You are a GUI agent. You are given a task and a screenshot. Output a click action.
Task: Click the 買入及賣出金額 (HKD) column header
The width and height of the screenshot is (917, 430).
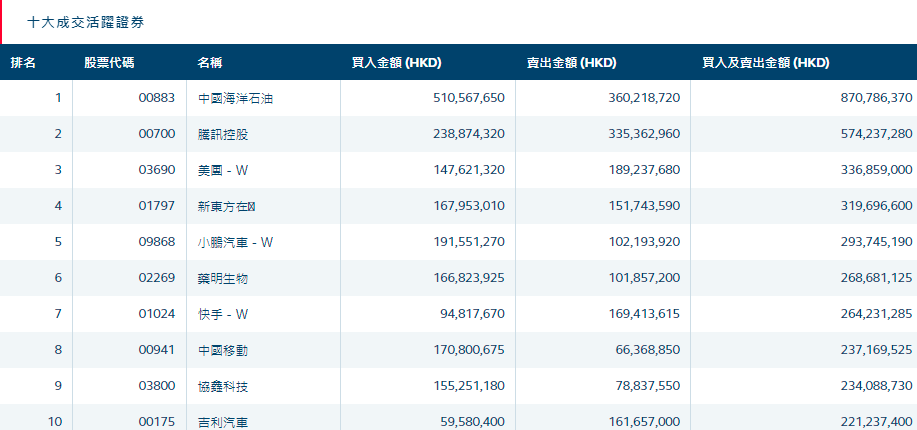pyautogui.click(x=766, y=63)
